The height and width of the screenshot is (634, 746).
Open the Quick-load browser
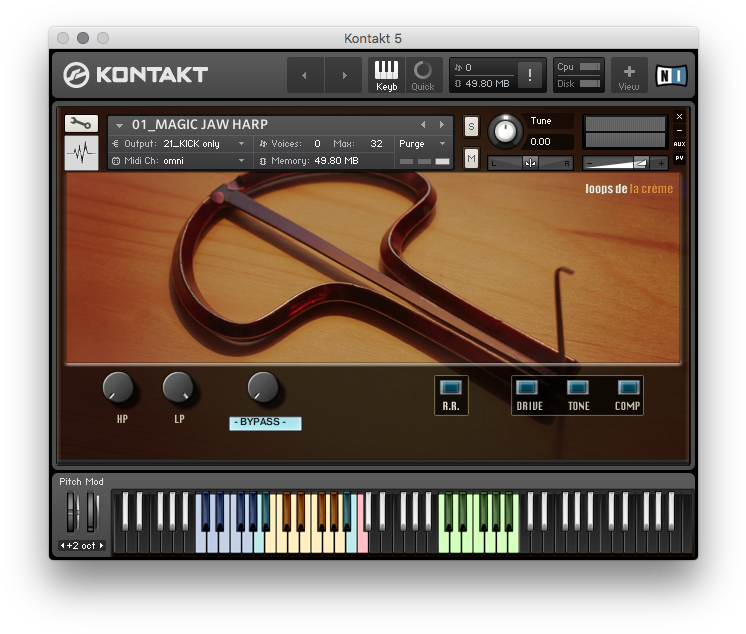click(x=423, y=75)
